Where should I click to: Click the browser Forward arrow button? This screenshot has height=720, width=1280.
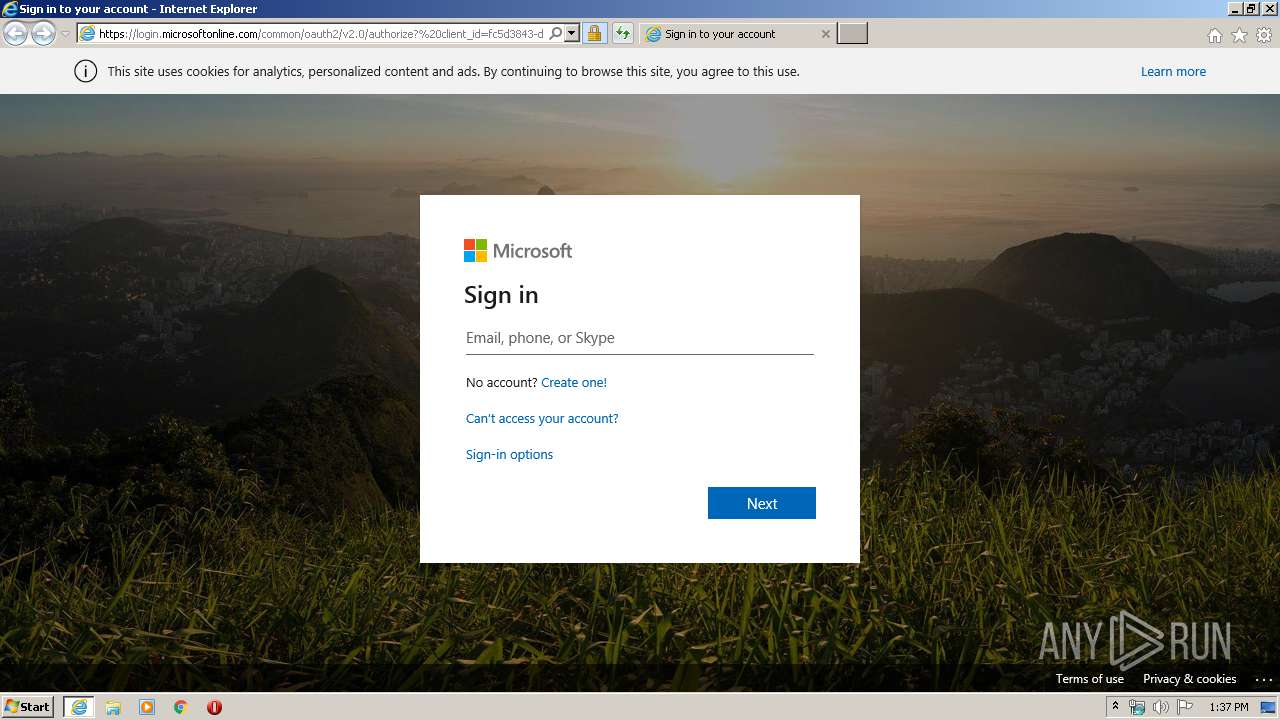coord(43,33)
